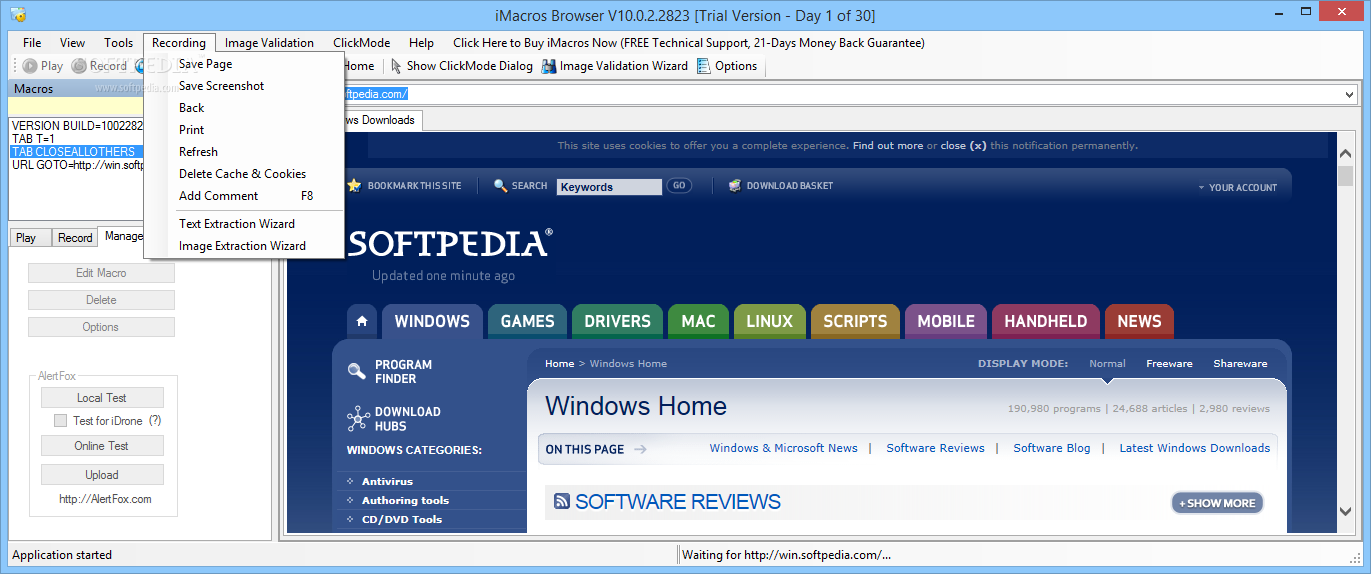Open the GAMES site tab
Image resolution: width=1371 pixels, height=574 pixels.
point(527,321)
